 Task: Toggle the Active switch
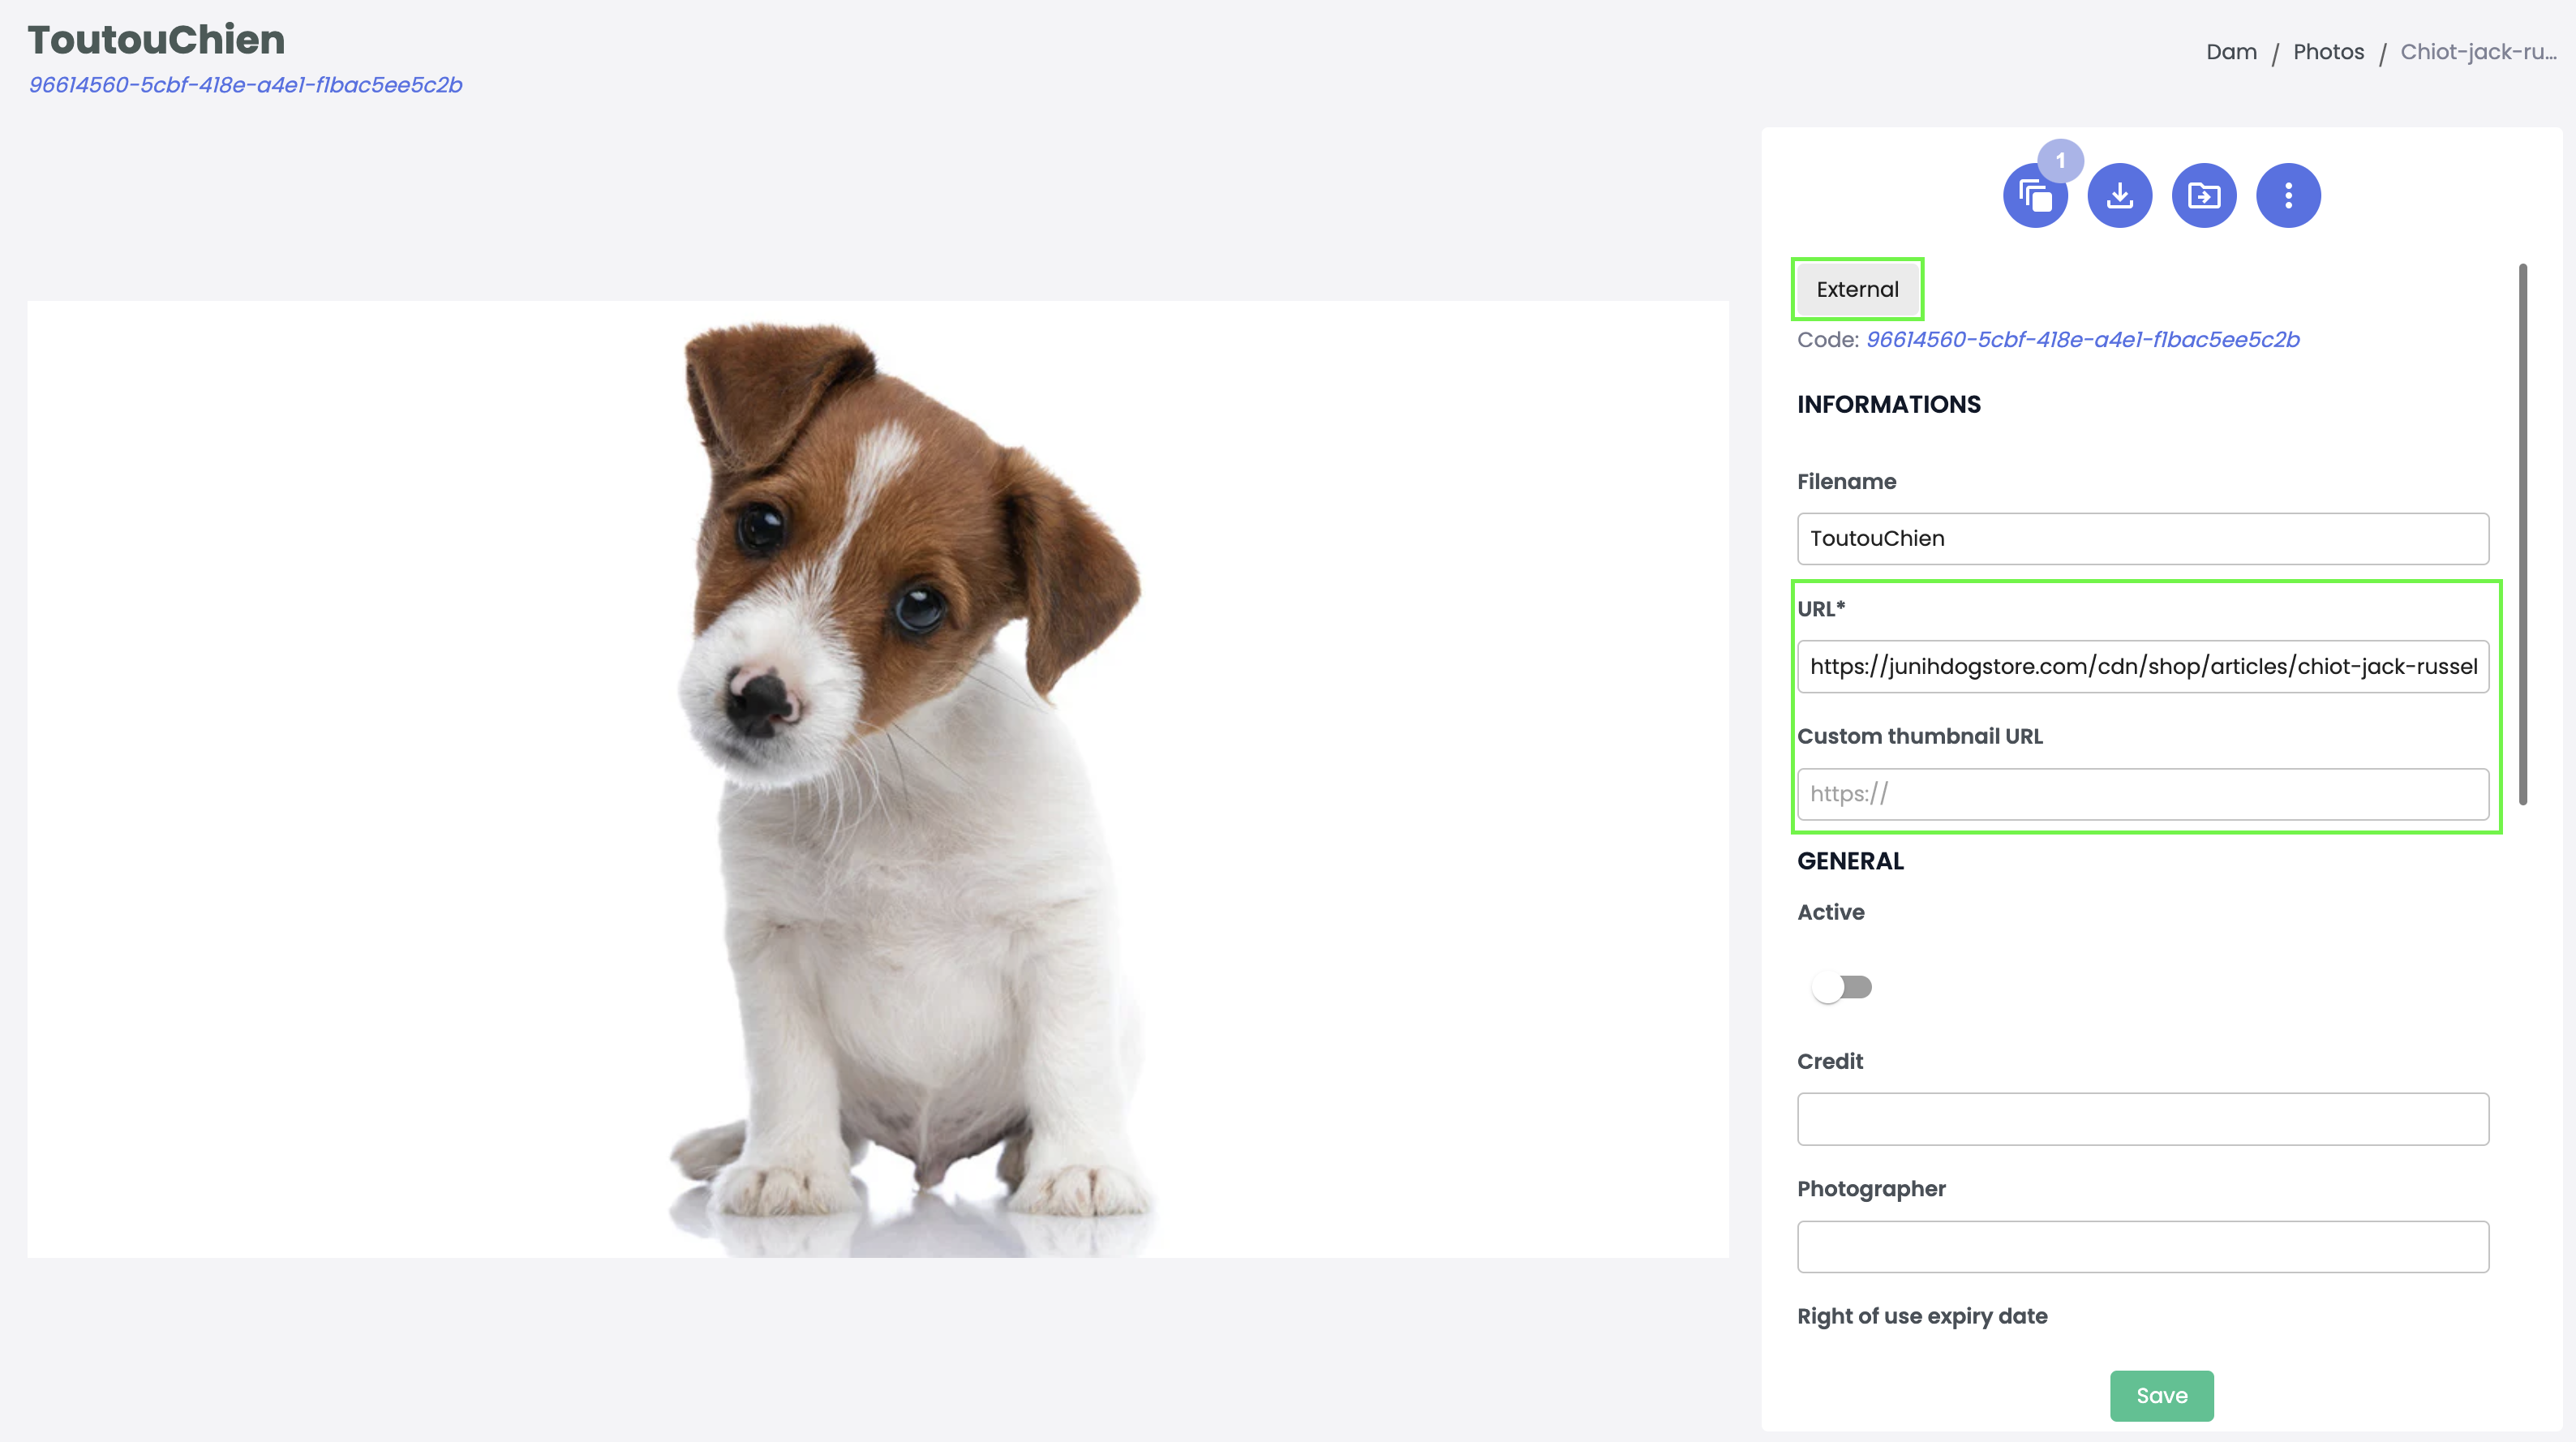tap(1841, 987)
